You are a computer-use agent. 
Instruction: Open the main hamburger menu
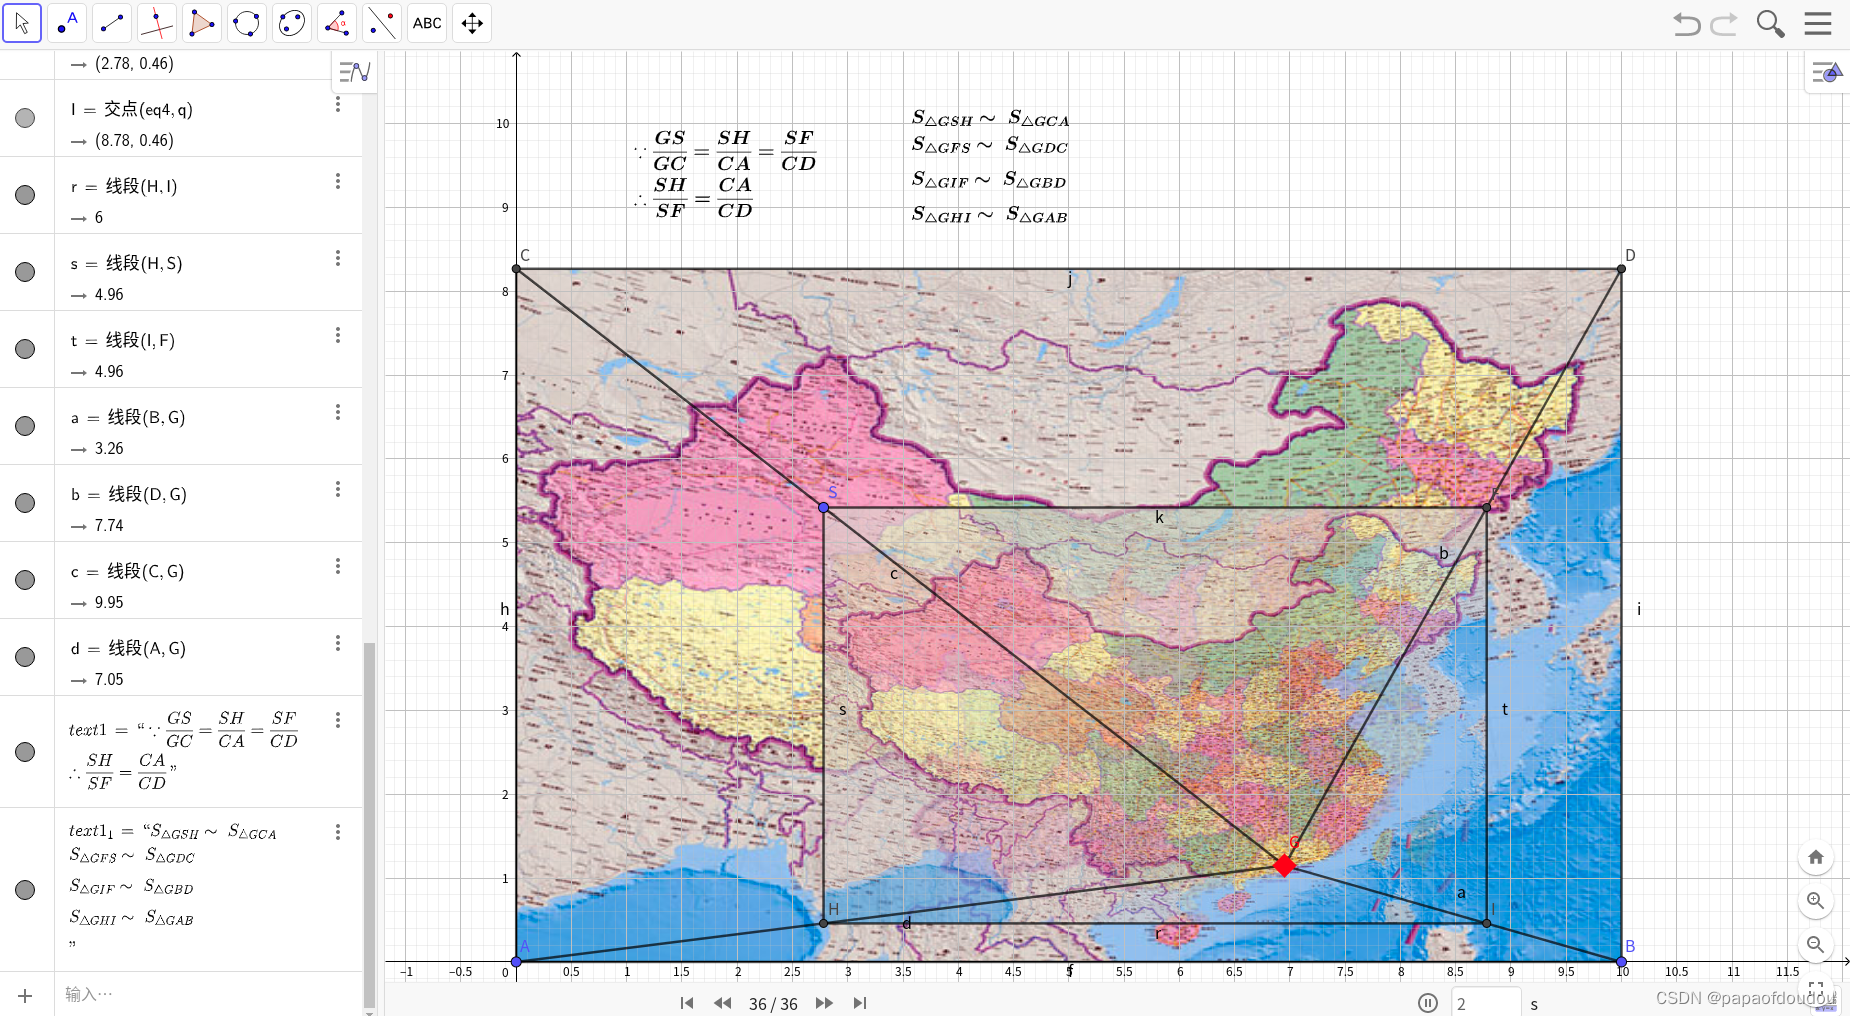click(x=1818, y=24)
